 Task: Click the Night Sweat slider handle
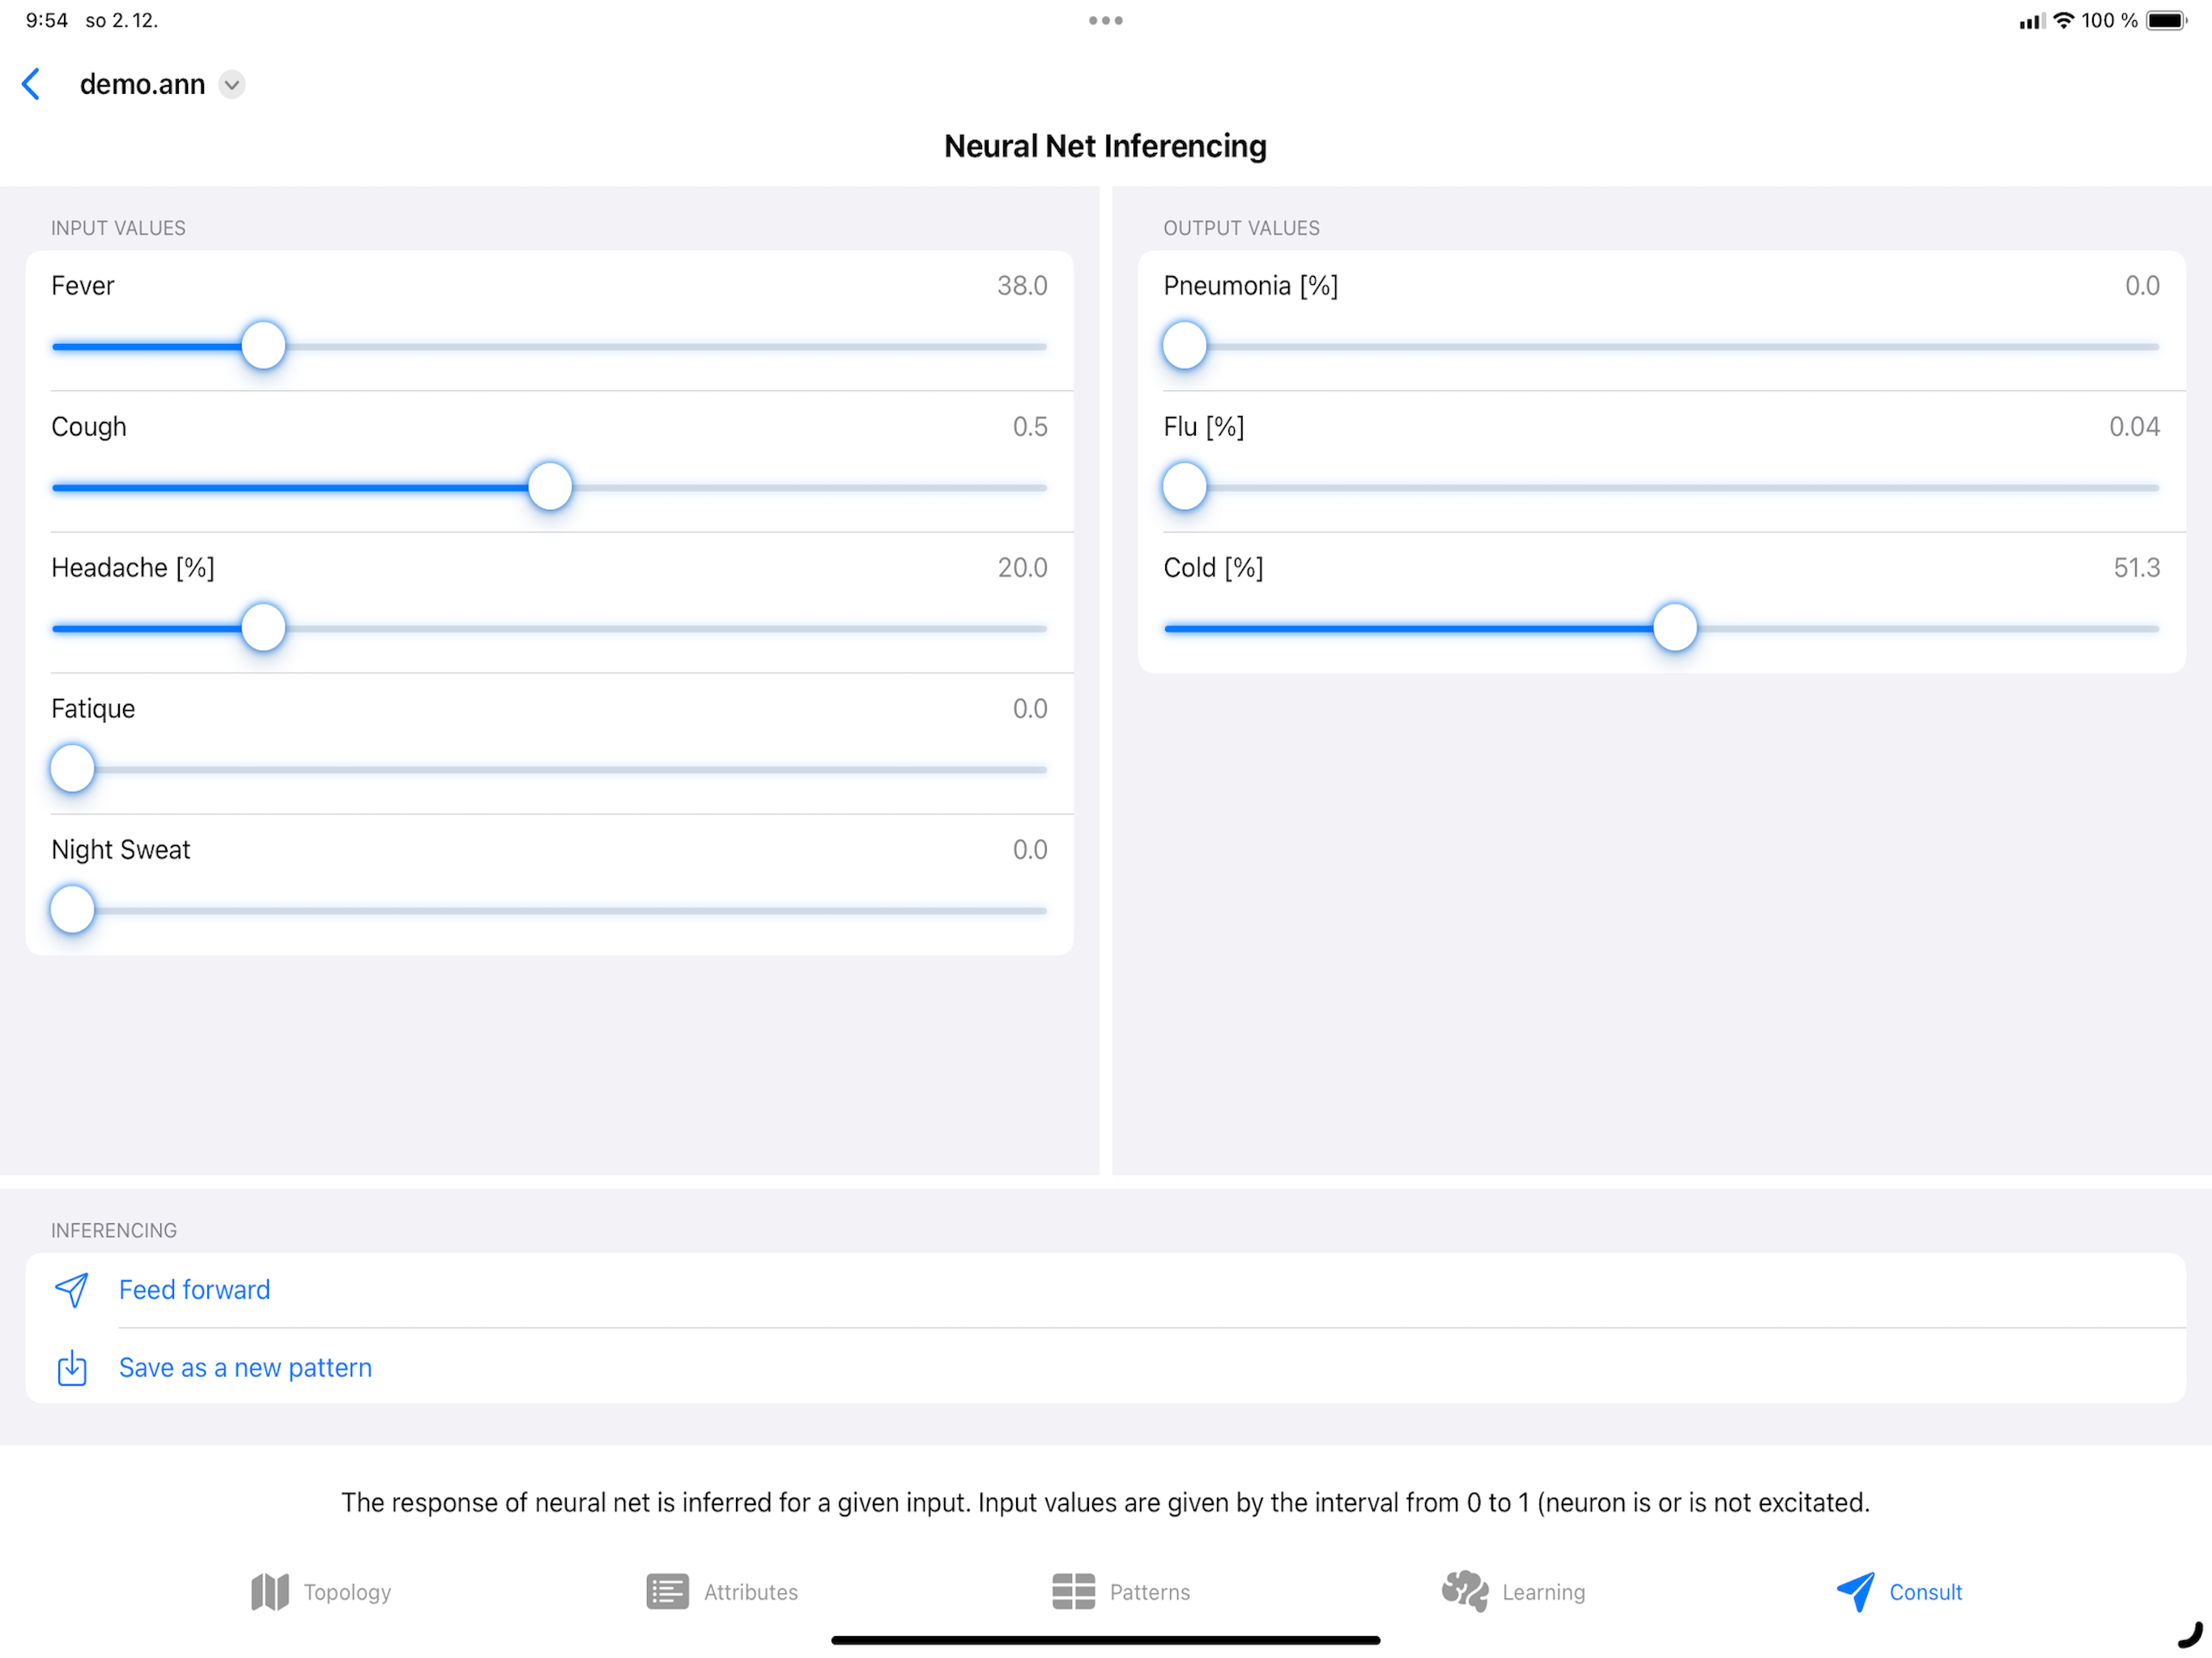[x=72, y=910]
